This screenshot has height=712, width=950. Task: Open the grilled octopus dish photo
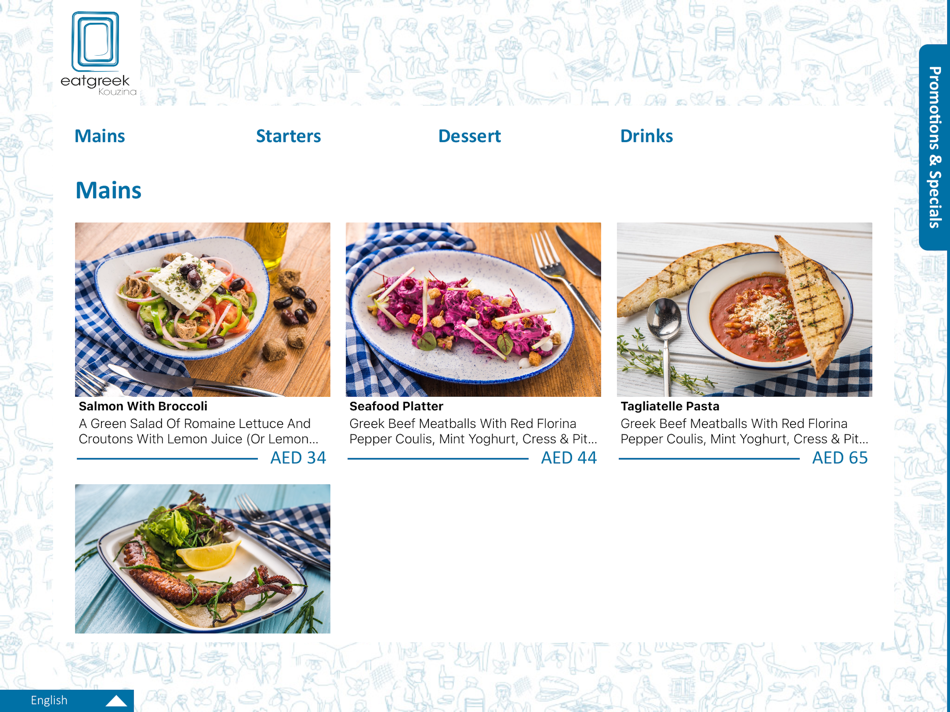202,558
